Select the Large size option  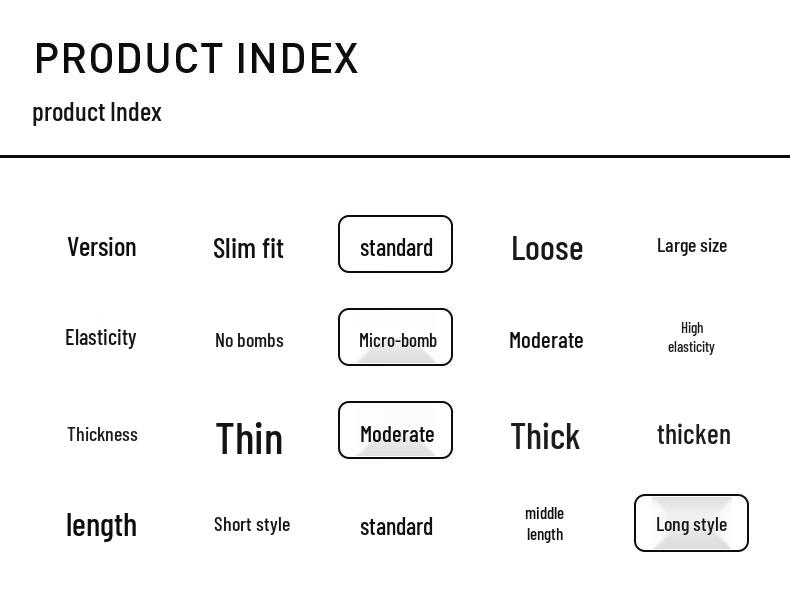(x=691, y=246)
